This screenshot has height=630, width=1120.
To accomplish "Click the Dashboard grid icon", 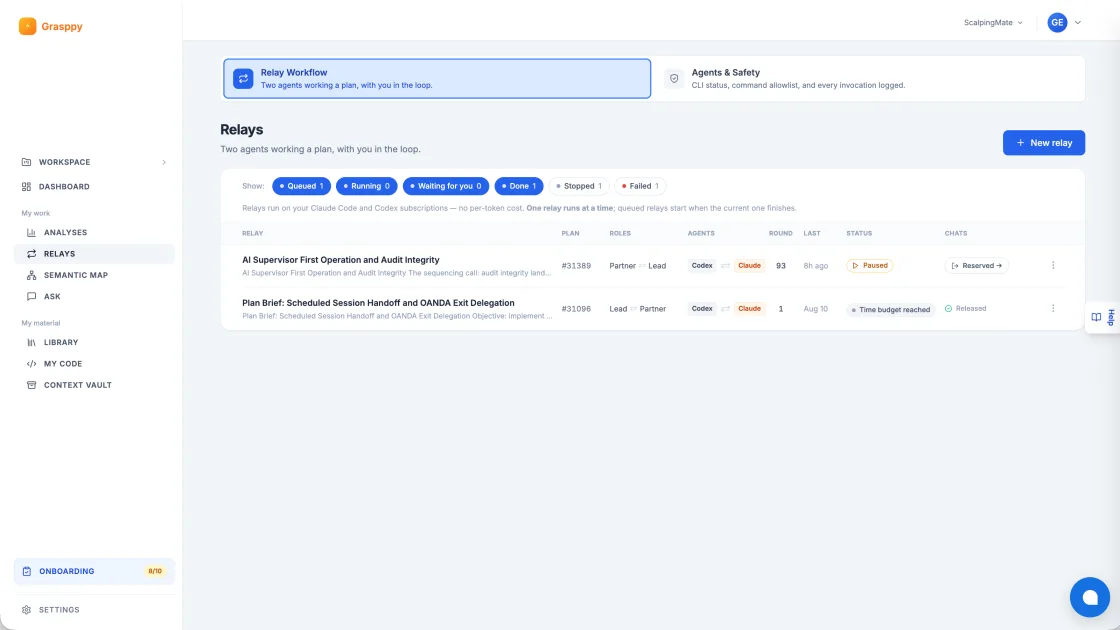I will (26, 186).
